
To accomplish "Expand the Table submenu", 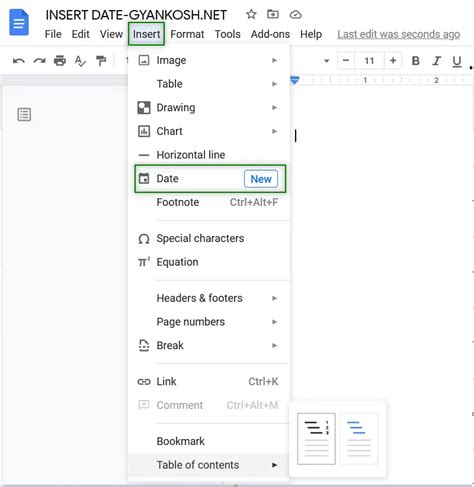I will pyautogui.click(x=209, y=84).
